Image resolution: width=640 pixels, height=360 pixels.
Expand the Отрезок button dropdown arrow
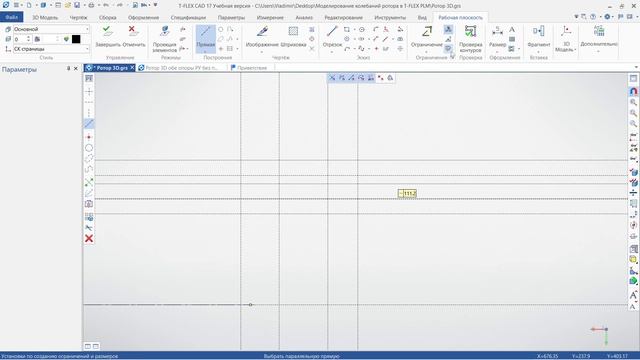332,52
